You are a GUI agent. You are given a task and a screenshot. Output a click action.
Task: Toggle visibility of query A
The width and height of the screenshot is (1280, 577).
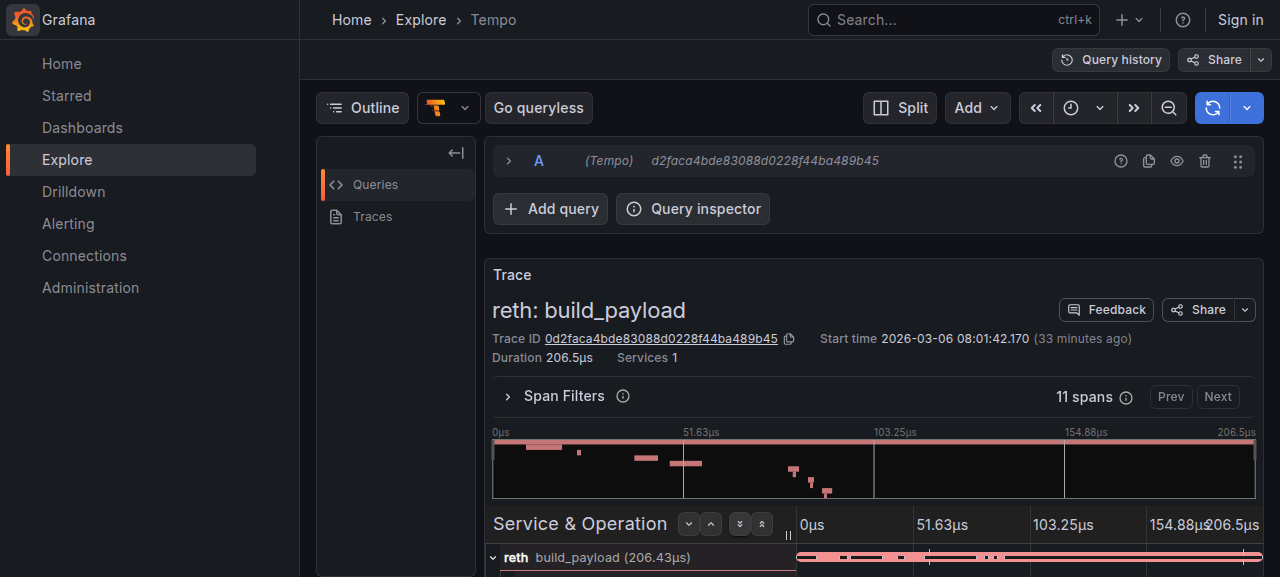click(1177, 161)
